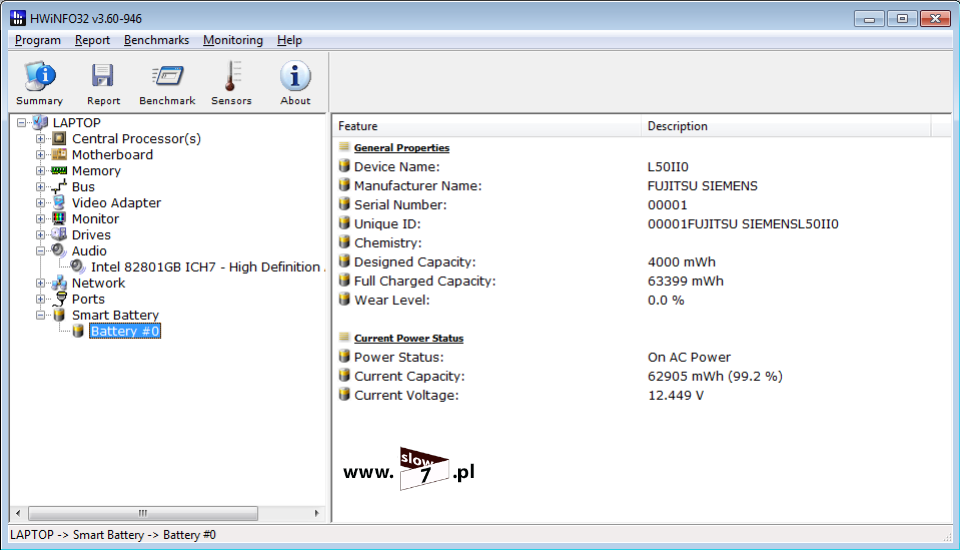
Task: Collapse the Audio node
Action: pos(40,251)
